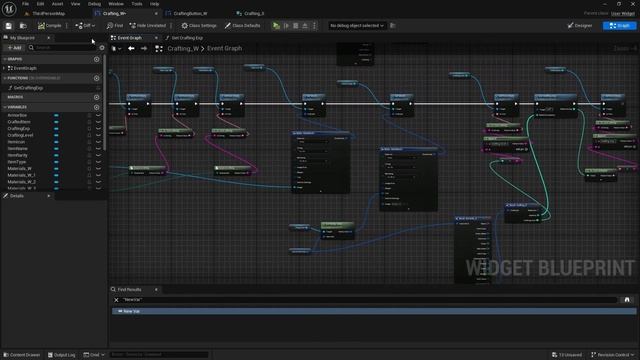Switch to the ThirdPersonMap tab

[48, 13]
